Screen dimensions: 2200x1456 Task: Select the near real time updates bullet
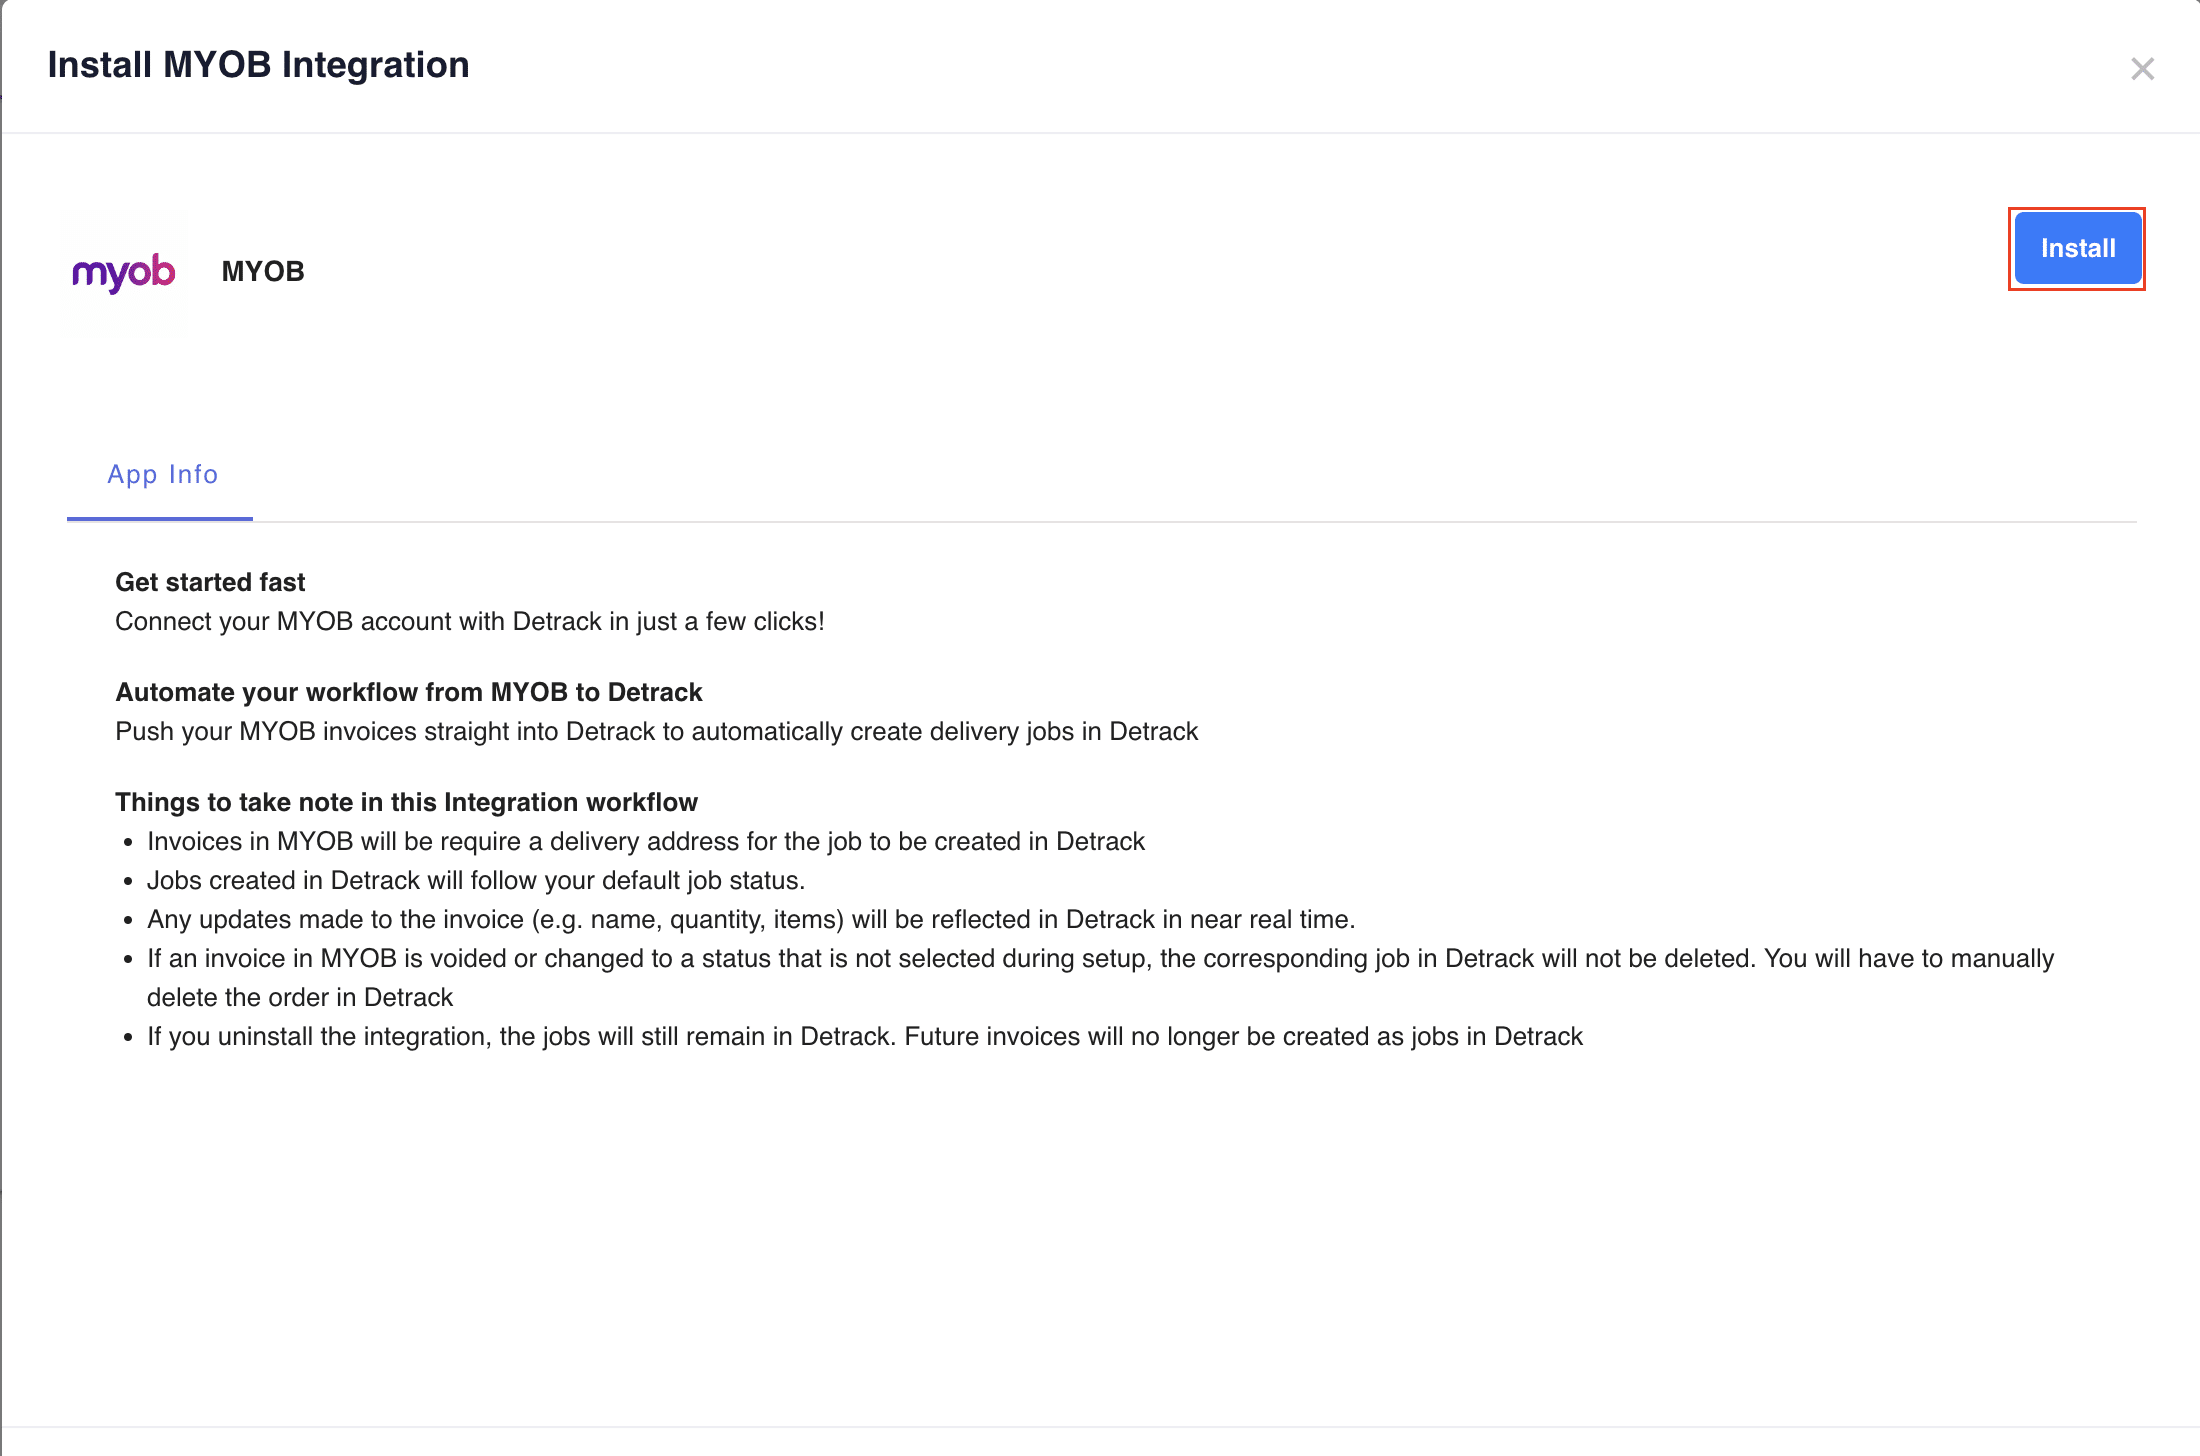[x=751, y=919]
